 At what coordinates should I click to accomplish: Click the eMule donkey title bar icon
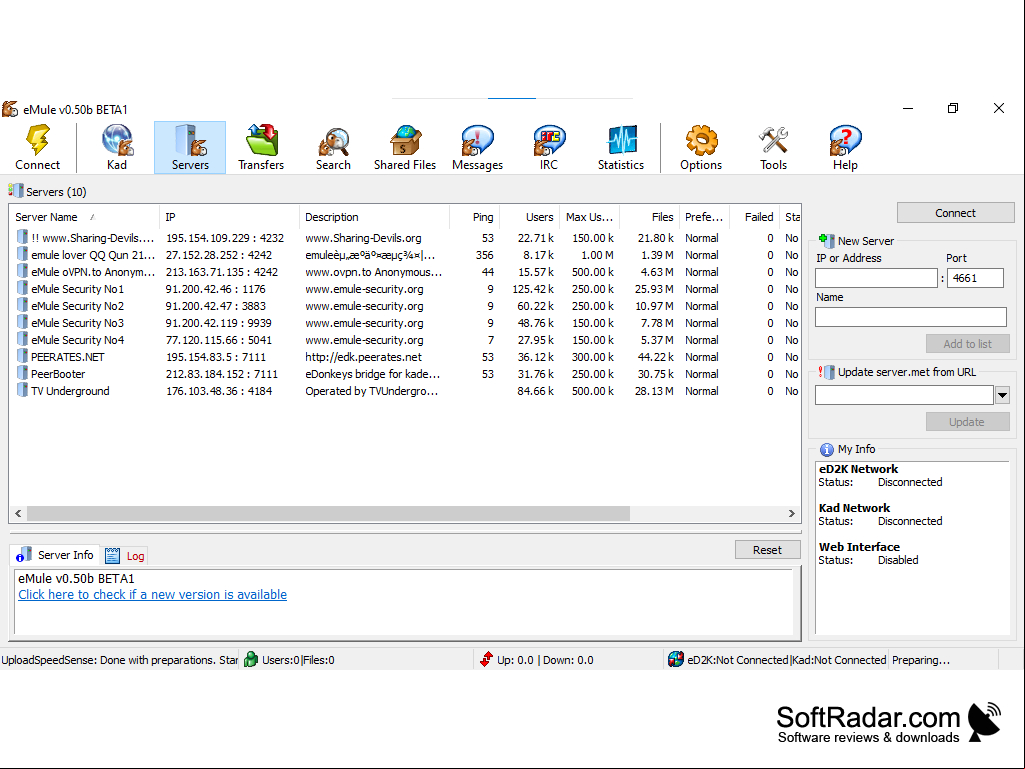(10, 109)
